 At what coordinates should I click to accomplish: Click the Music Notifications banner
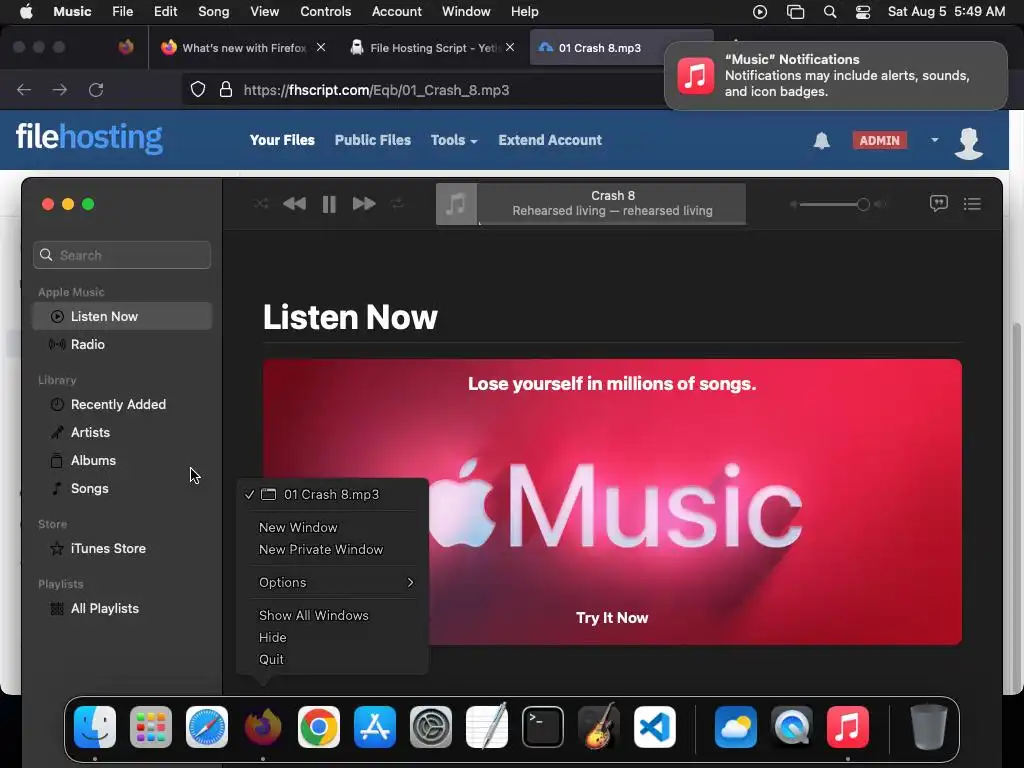[836, 76]
